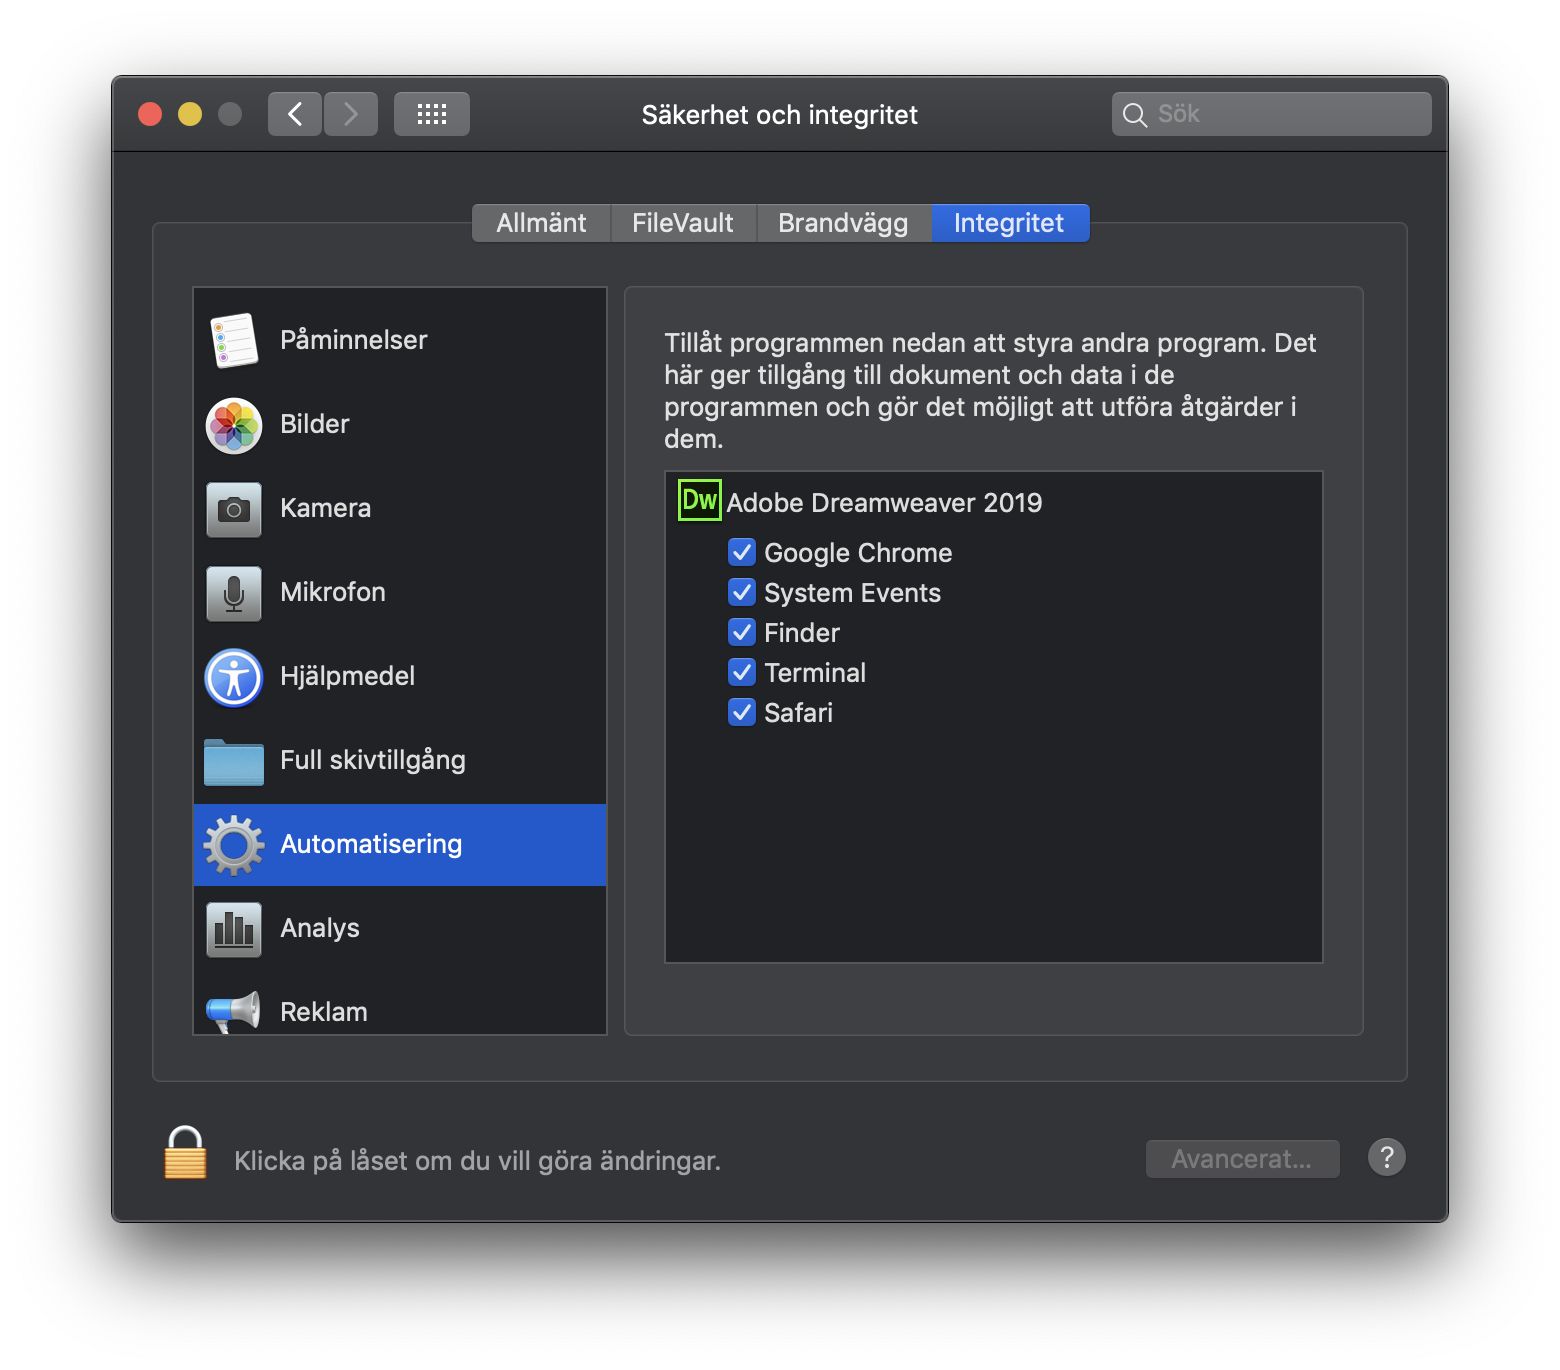Uncheck Google Chrome permission
Image resolution: width=1560 pixels, height=1370 pixels.
742,552
